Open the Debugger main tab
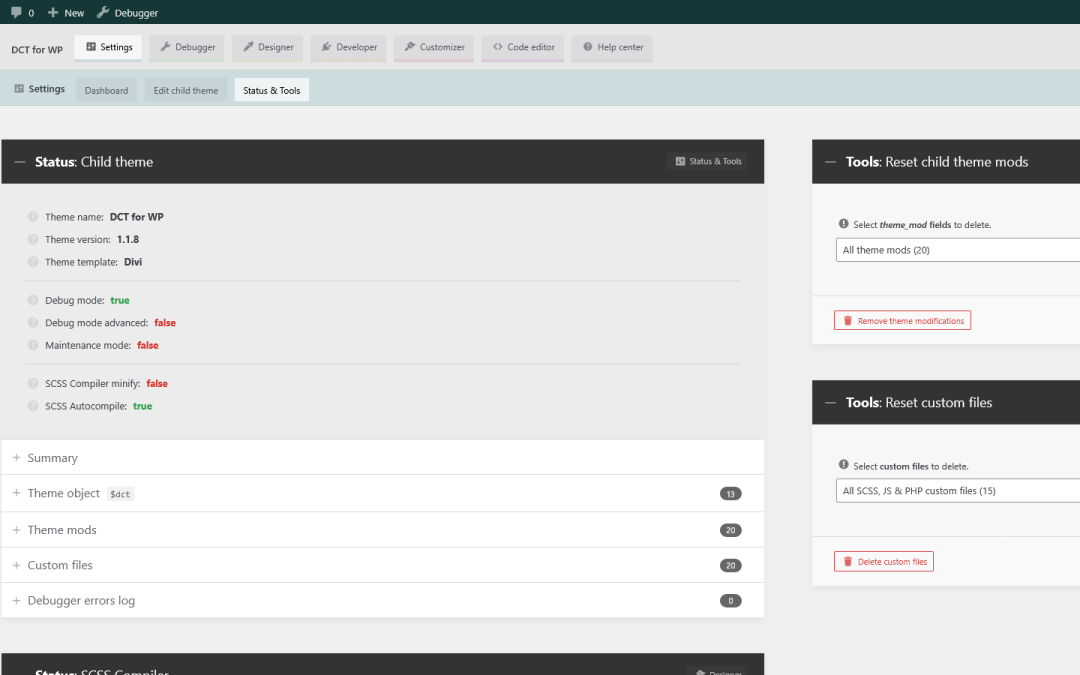The height and width of the screenshot is (675, 1080). click(x=187, y=48)
